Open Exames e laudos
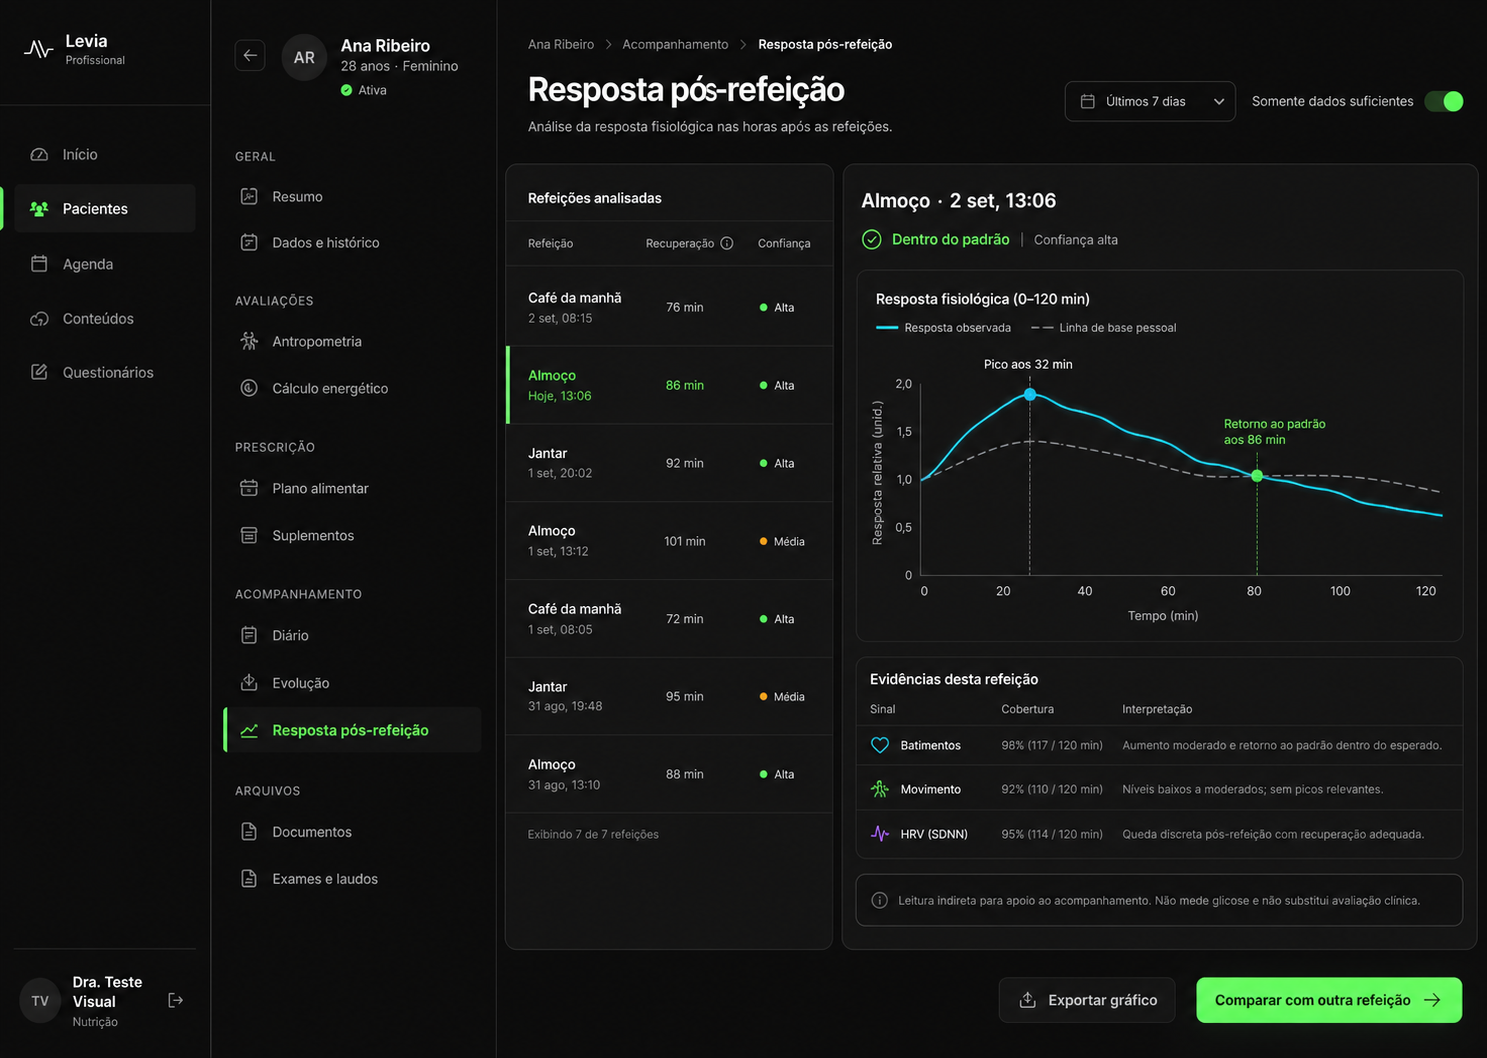This screenshot has width=1487, height=1058. pos(353,879)
